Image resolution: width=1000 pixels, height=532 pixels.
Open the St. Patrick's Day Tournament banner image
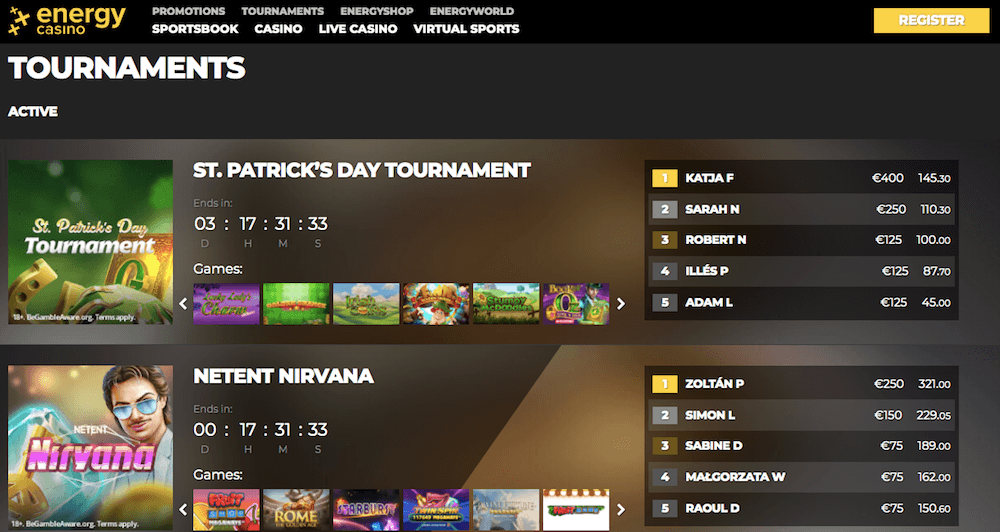click(91, 242)
